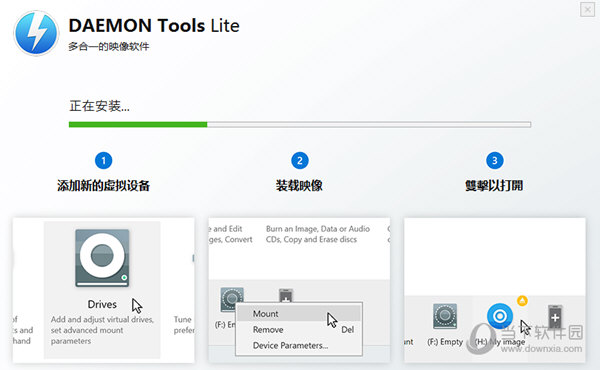Image resolution: width=600 pixels, height=370 pixels.
Task: Select the Mount context menu entry
Action: point(298,313)
